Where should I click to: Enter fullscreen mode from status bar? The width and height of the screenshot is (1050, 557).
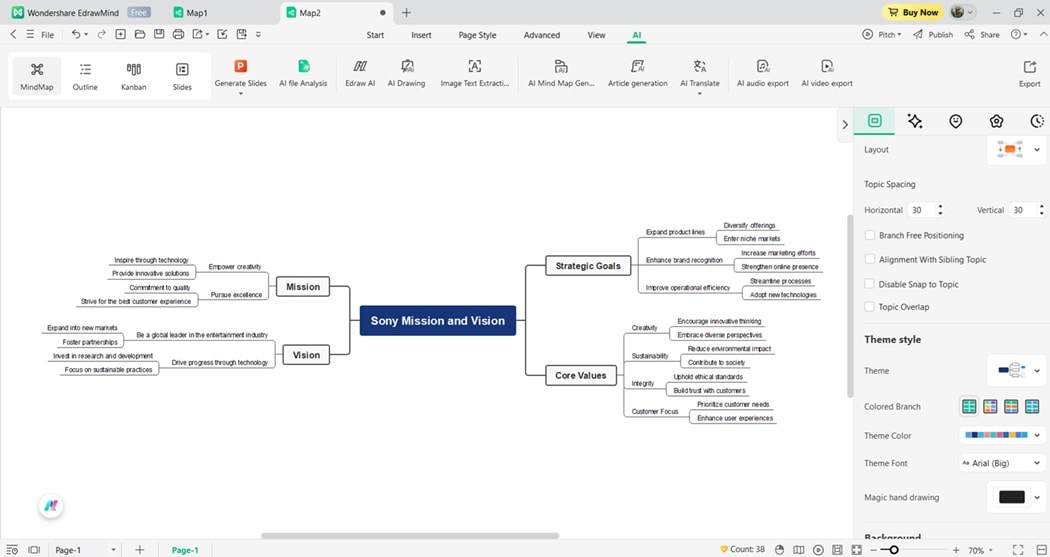pos(1018,550)
